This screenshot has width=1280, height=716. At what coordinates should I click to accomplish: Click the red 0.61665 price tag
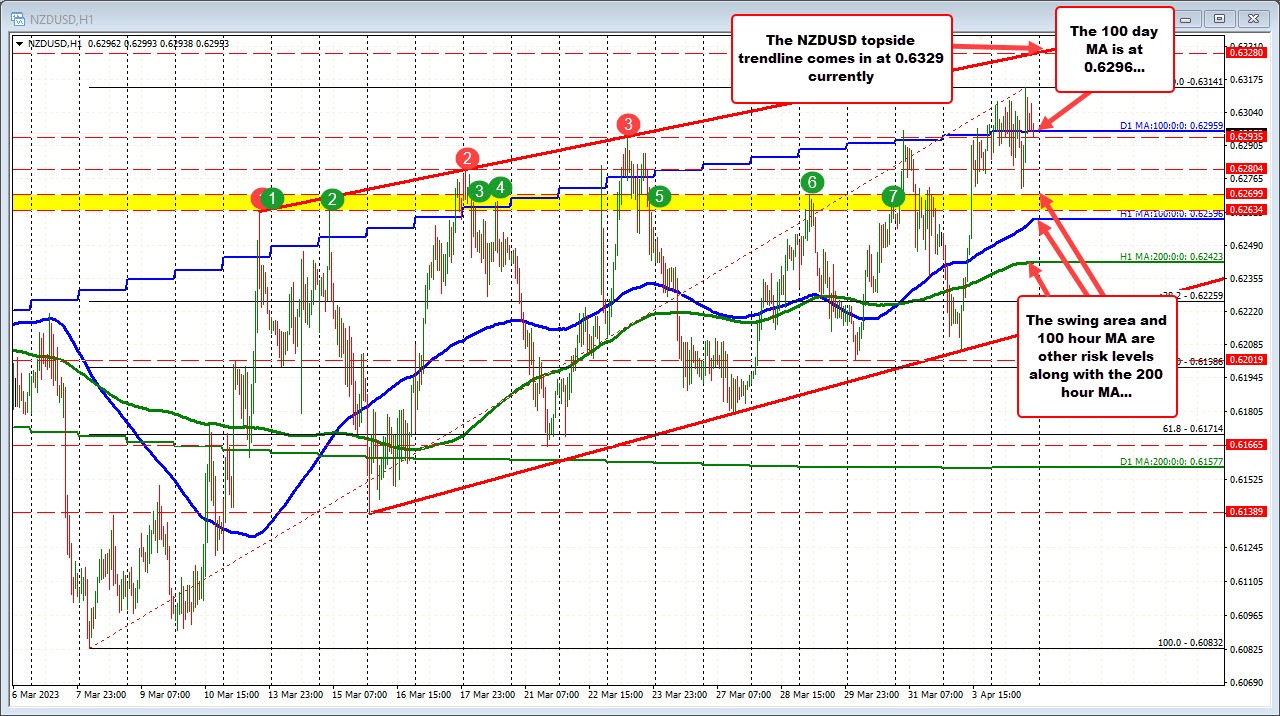pos(1246,444)
